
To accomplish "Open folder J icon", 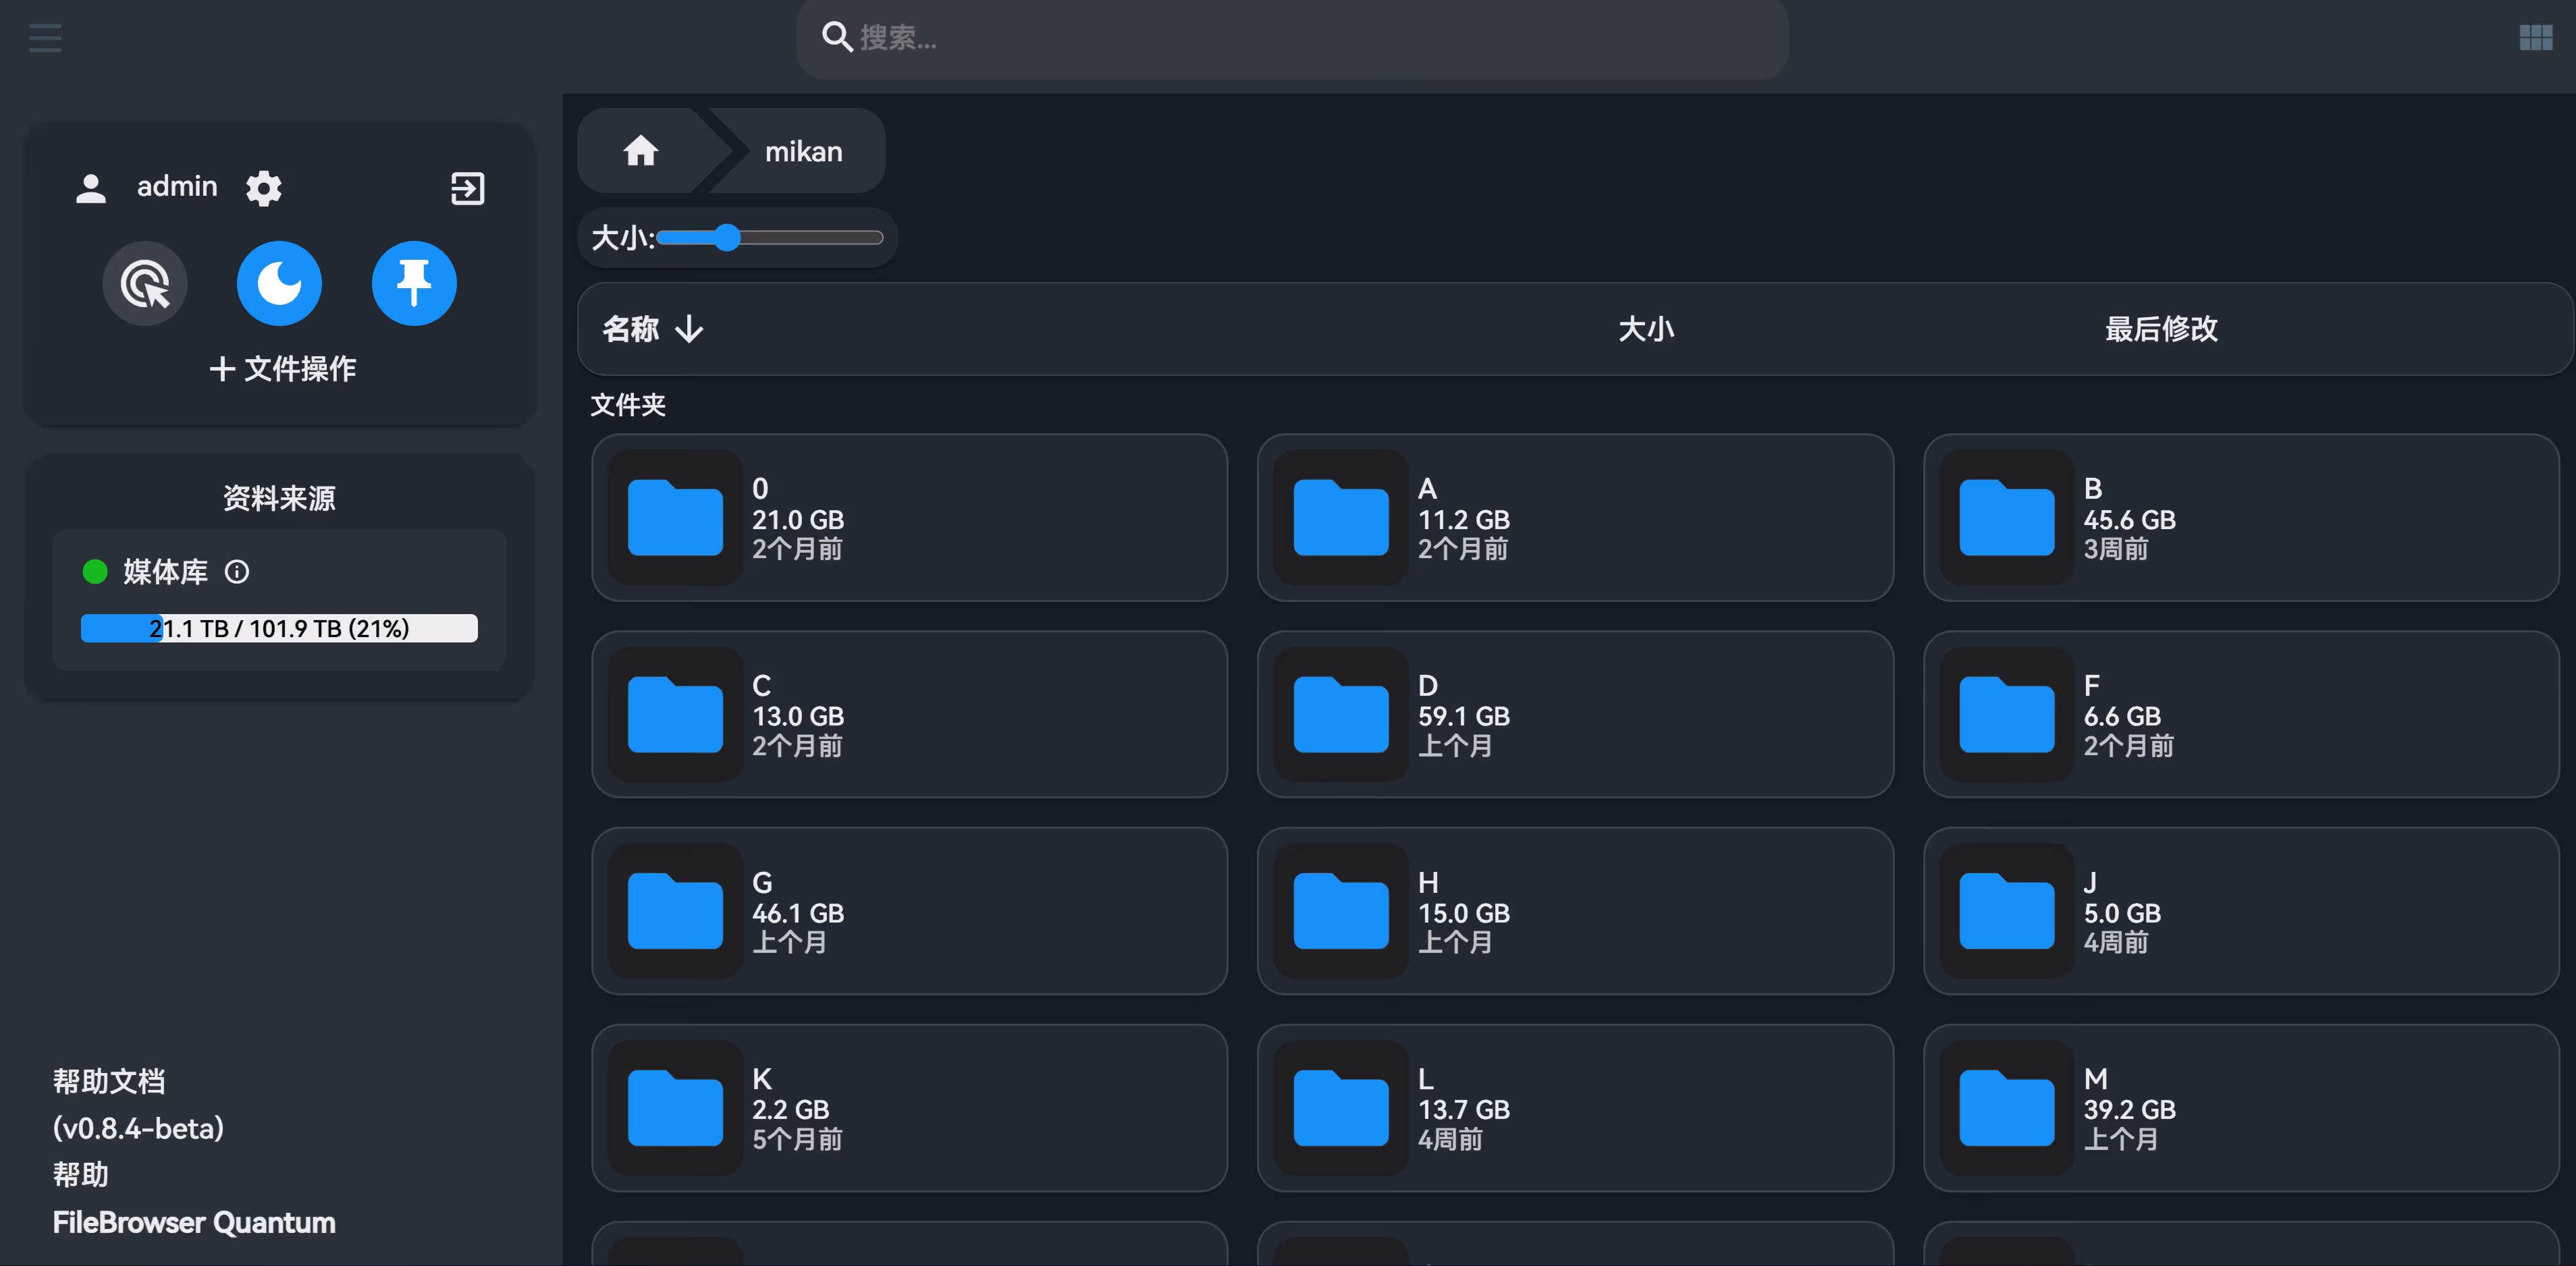I will (2007, 911).
